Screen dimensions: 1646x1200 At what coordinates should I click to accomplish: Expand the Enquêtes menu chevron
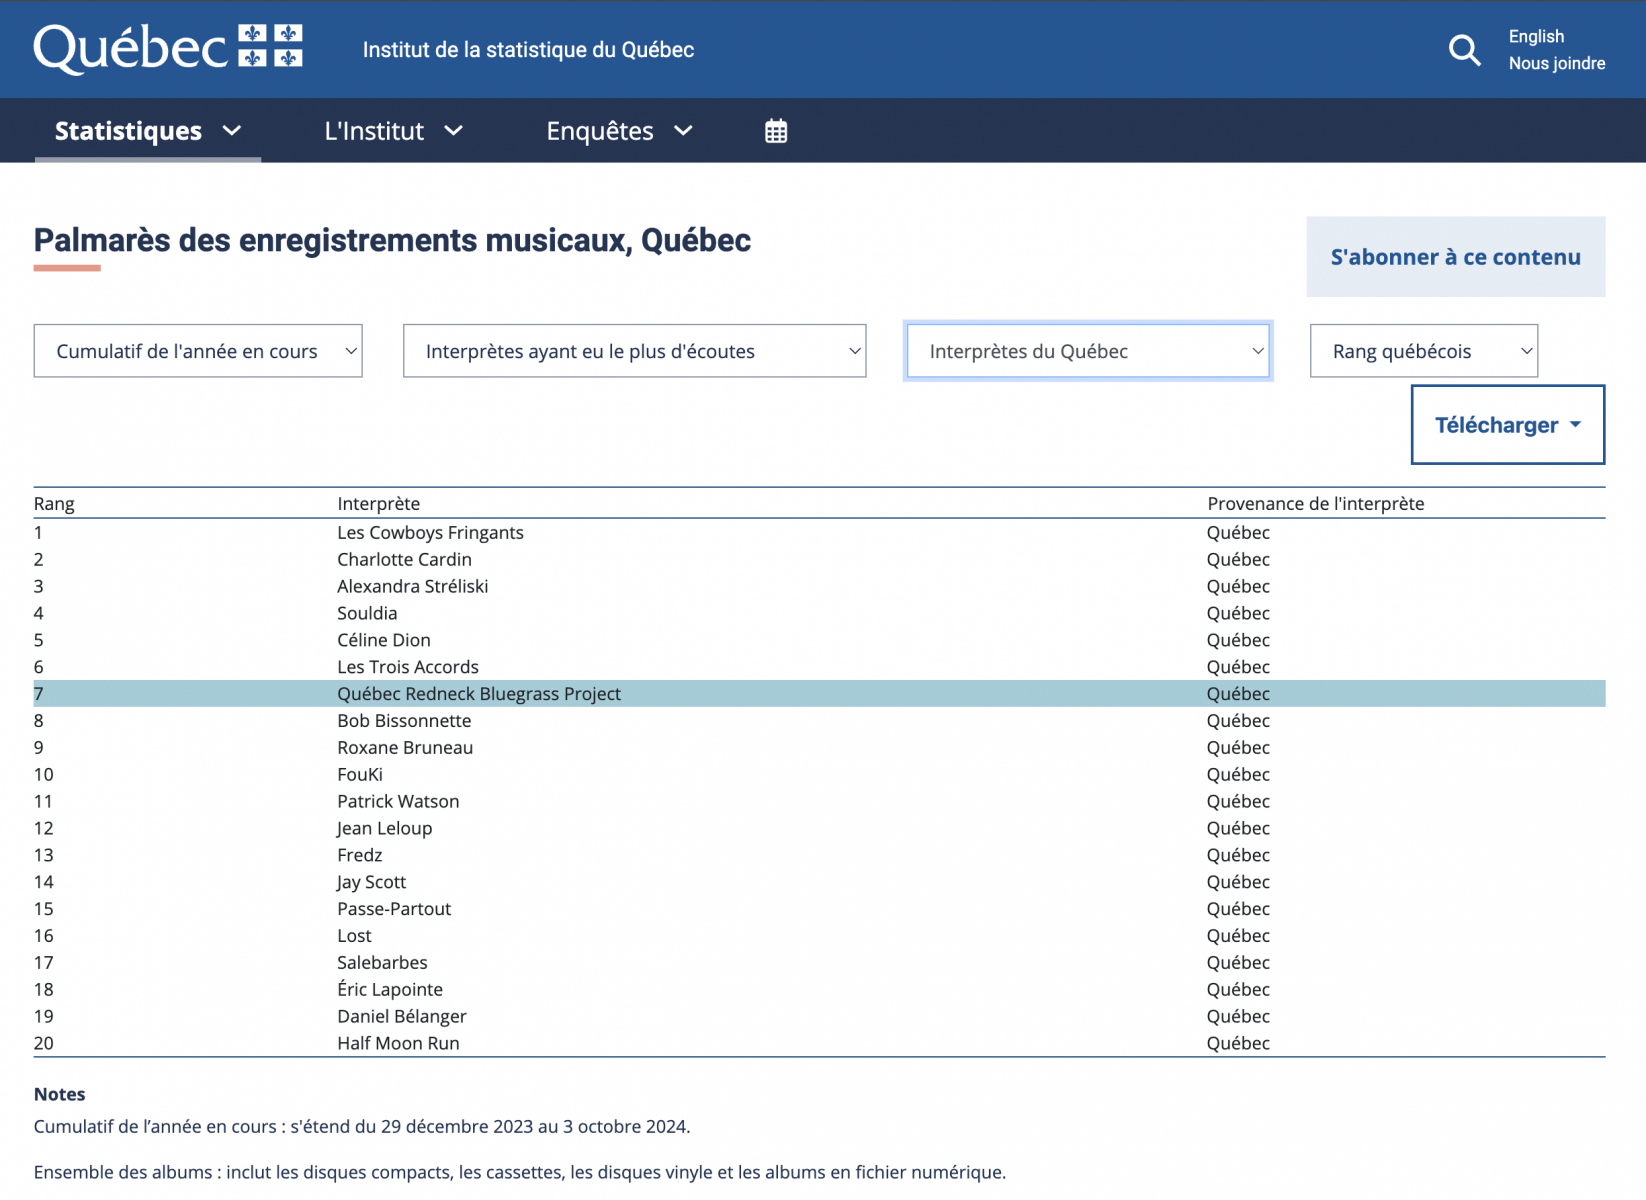(684, 131)
